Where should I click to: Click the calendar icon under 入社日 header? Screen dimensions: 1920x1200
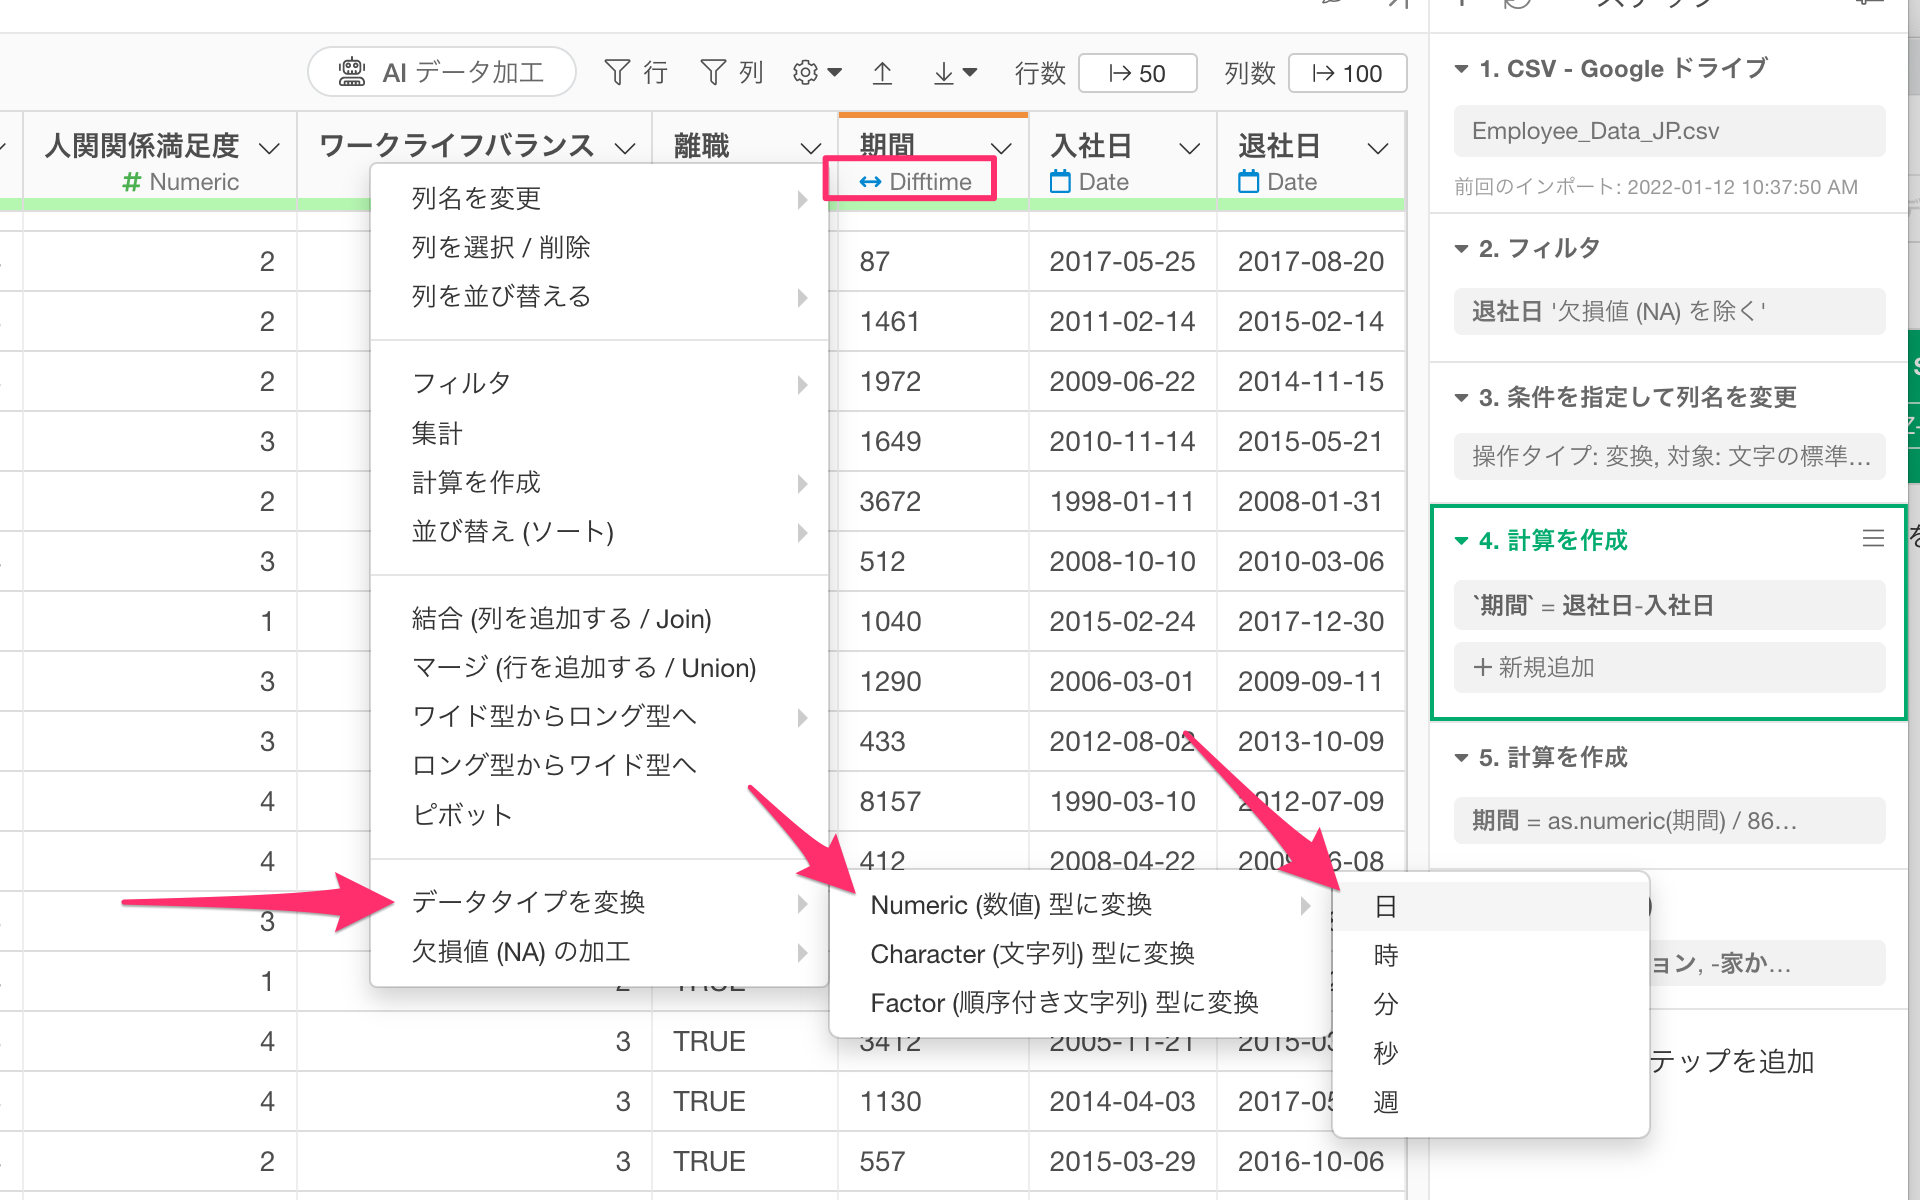tap(1060, 181)
